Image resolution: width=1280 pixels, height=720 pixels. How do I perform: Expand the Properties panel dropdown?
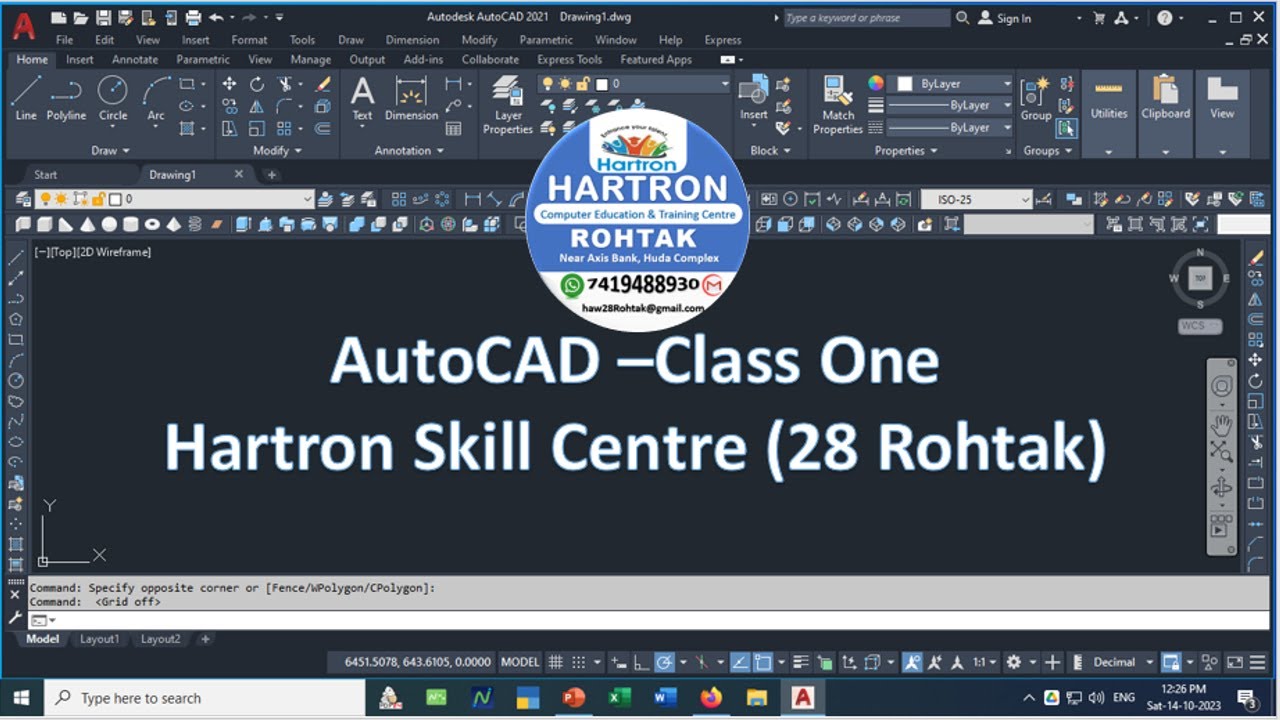(906, 151)
